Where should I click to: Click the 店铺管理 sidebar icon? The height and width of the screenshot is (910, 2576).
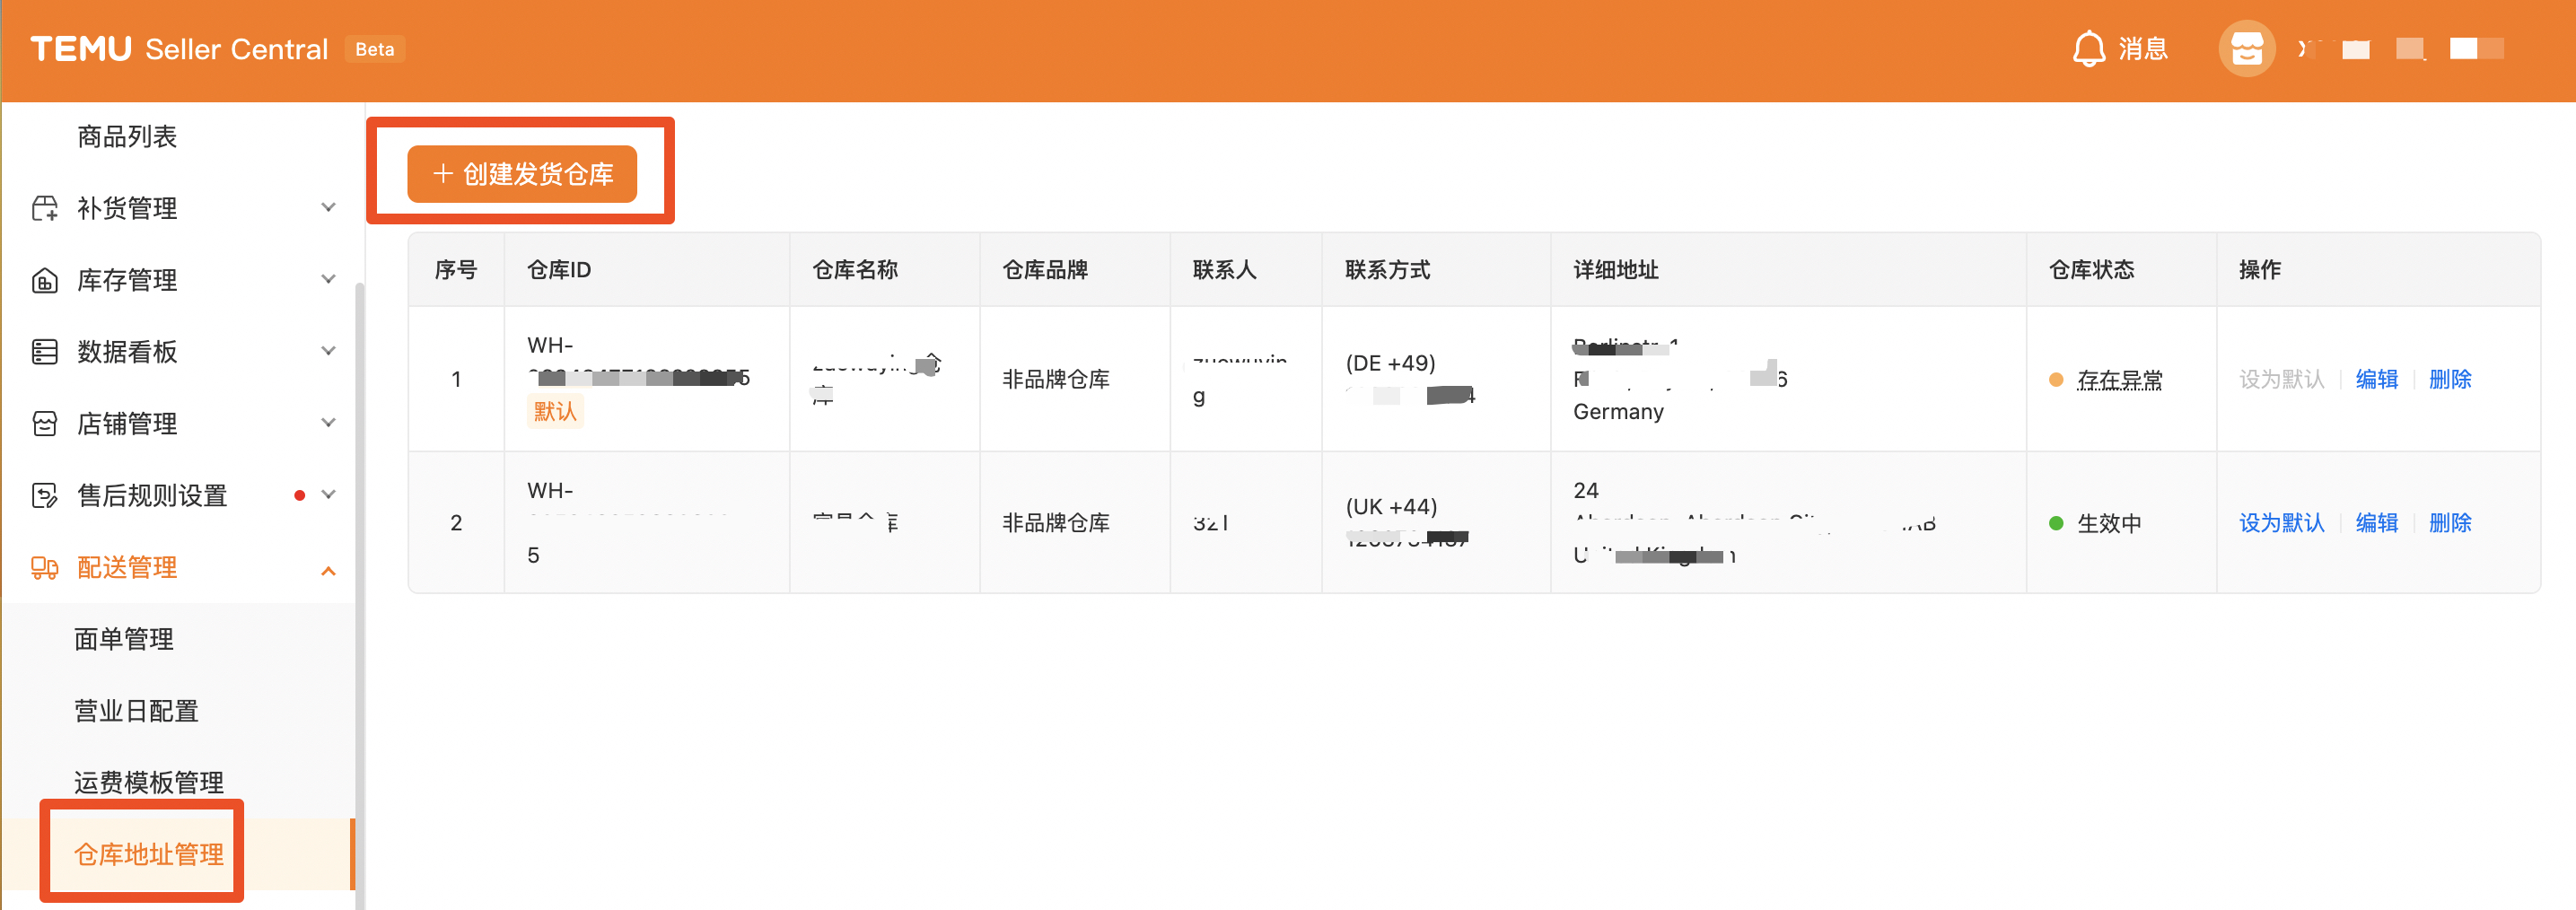(45, 424)
